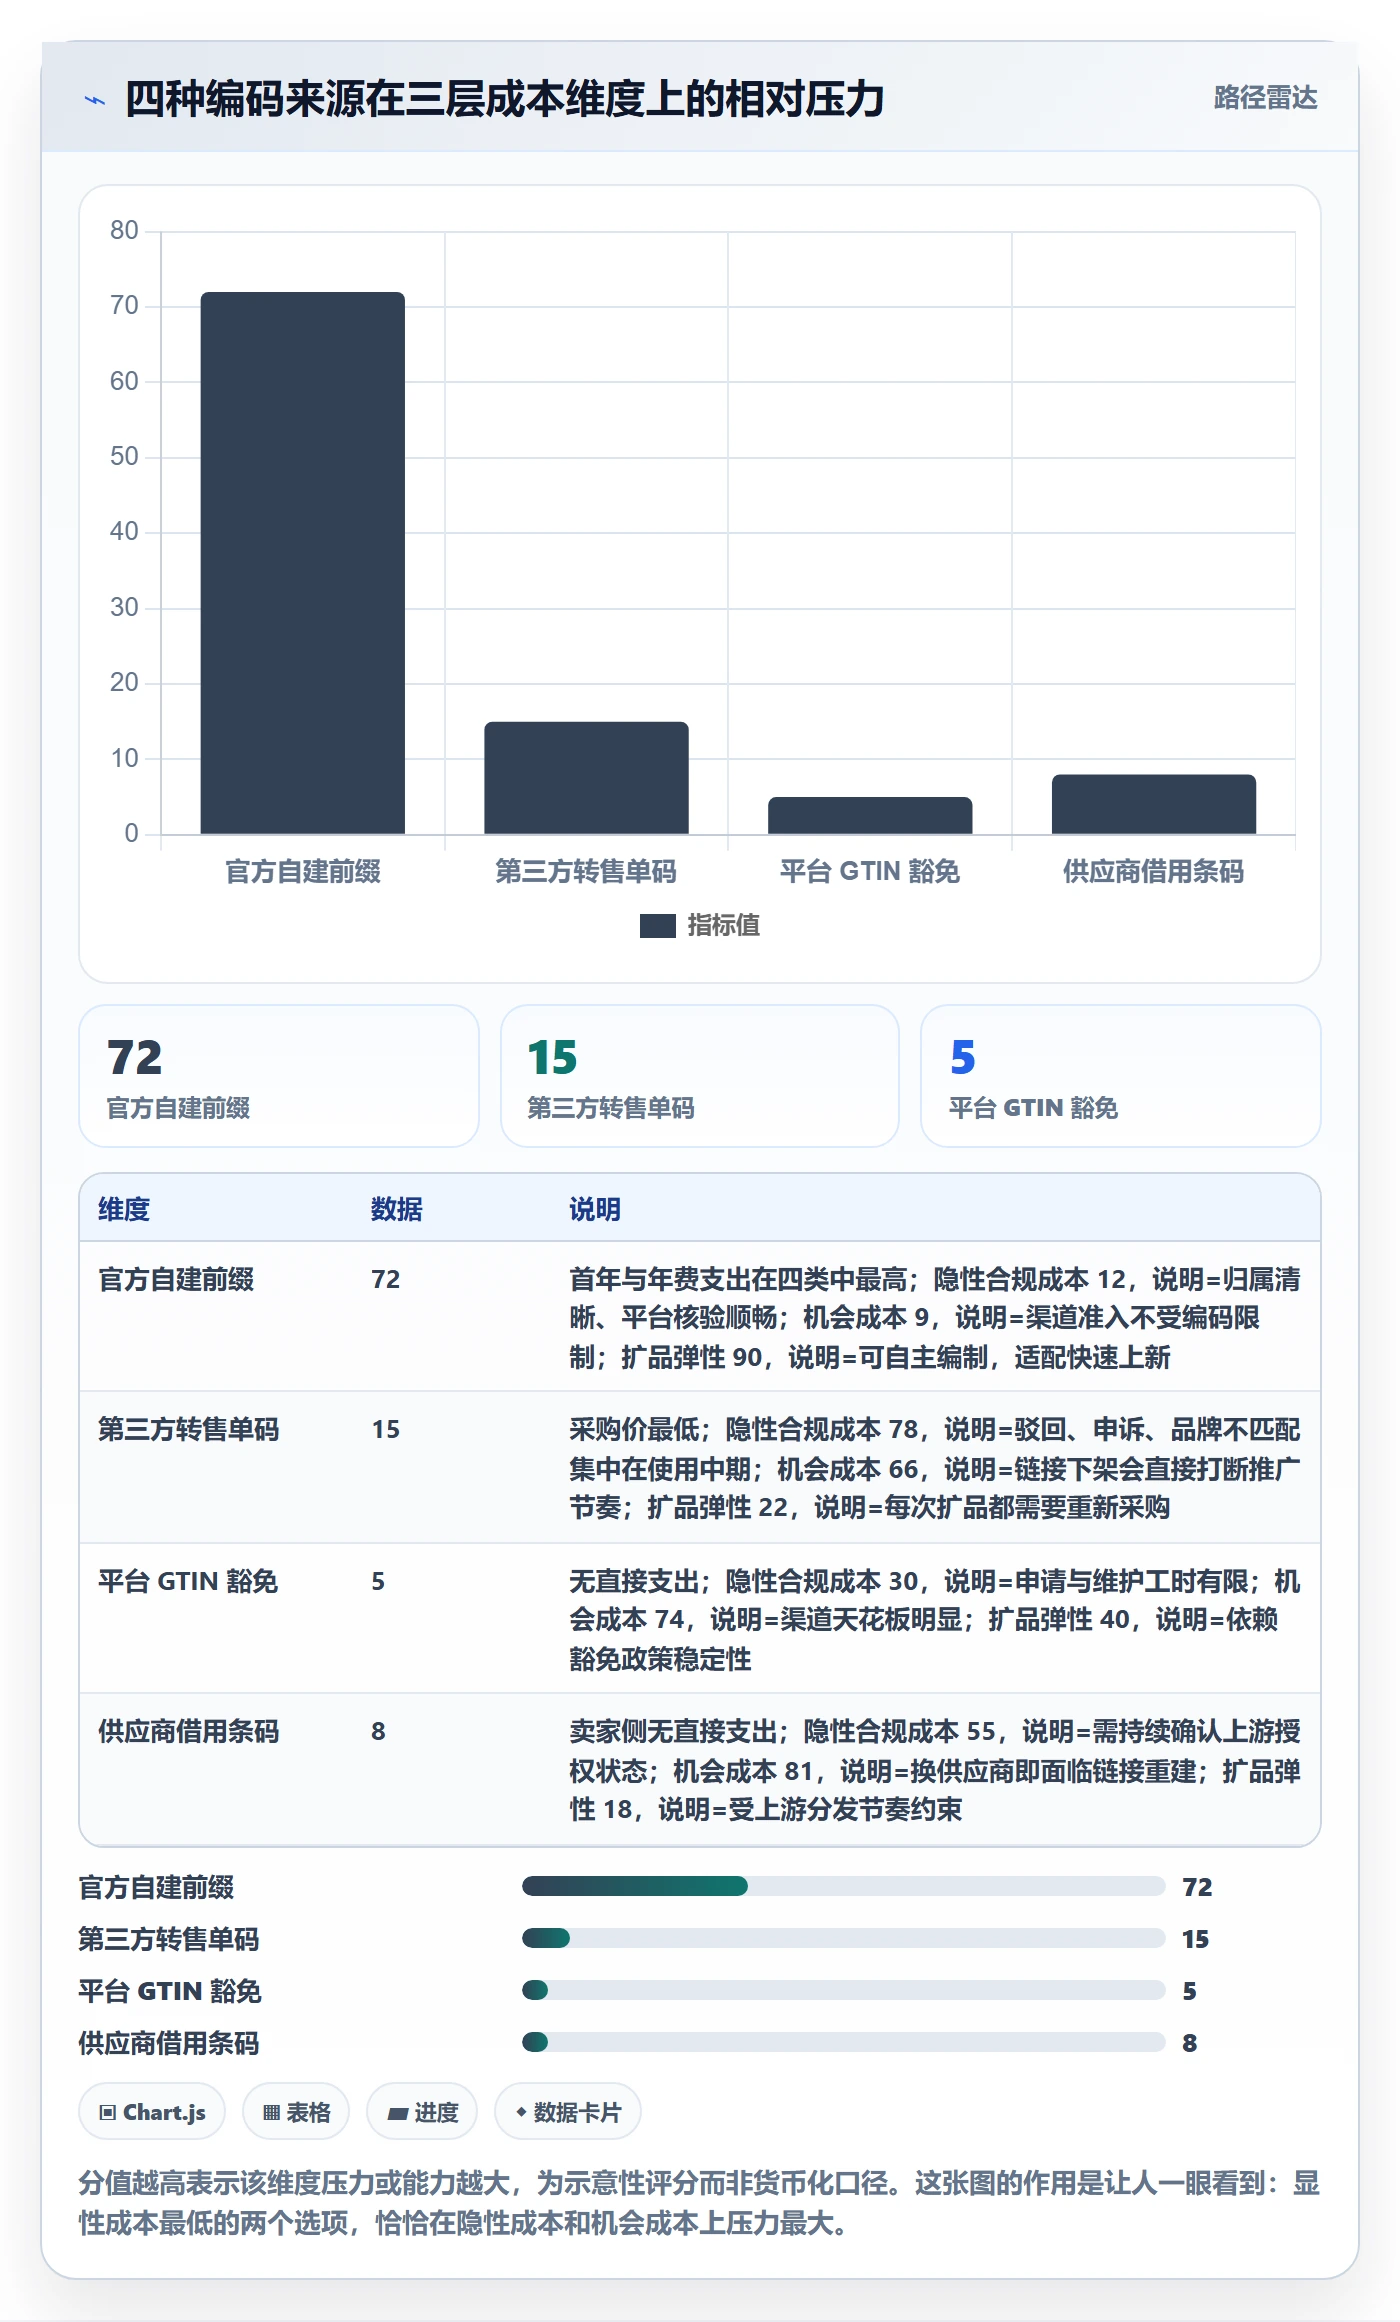
Task: Click the 官方自建前缀 bar in chart
Action: tap(303, 563)
